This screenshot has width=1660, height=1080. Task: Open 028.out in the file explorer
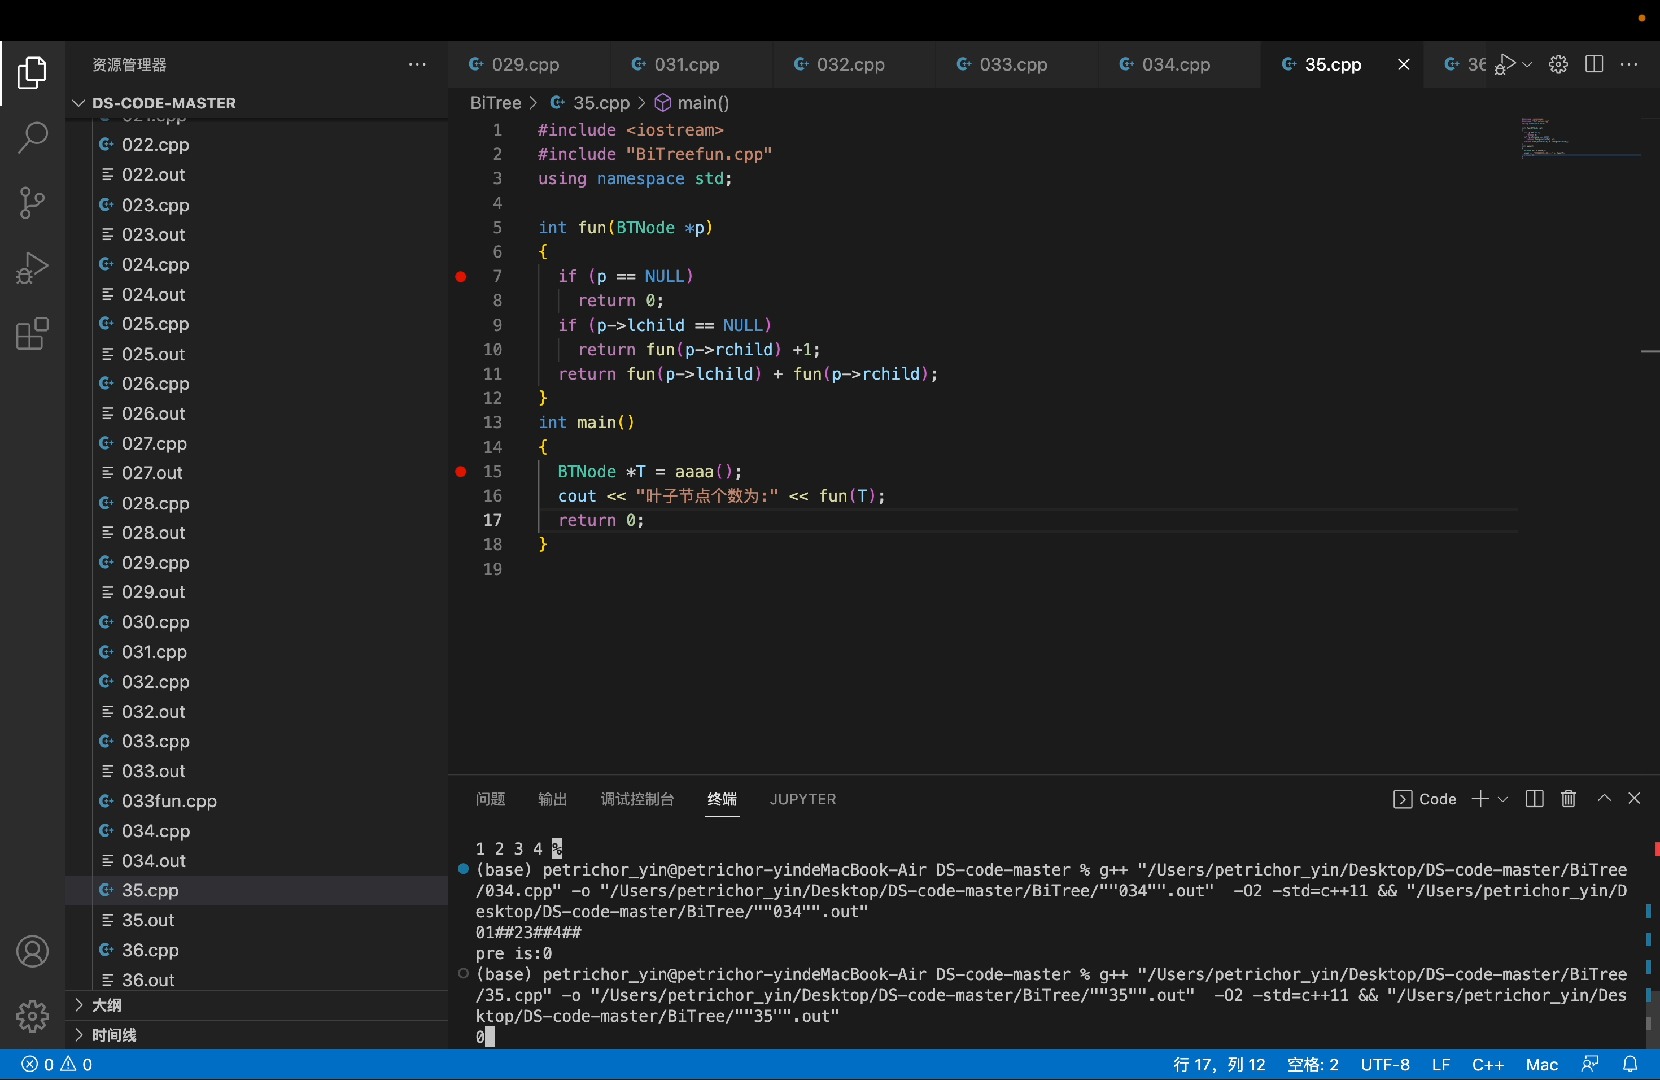(x=257, y=533)
